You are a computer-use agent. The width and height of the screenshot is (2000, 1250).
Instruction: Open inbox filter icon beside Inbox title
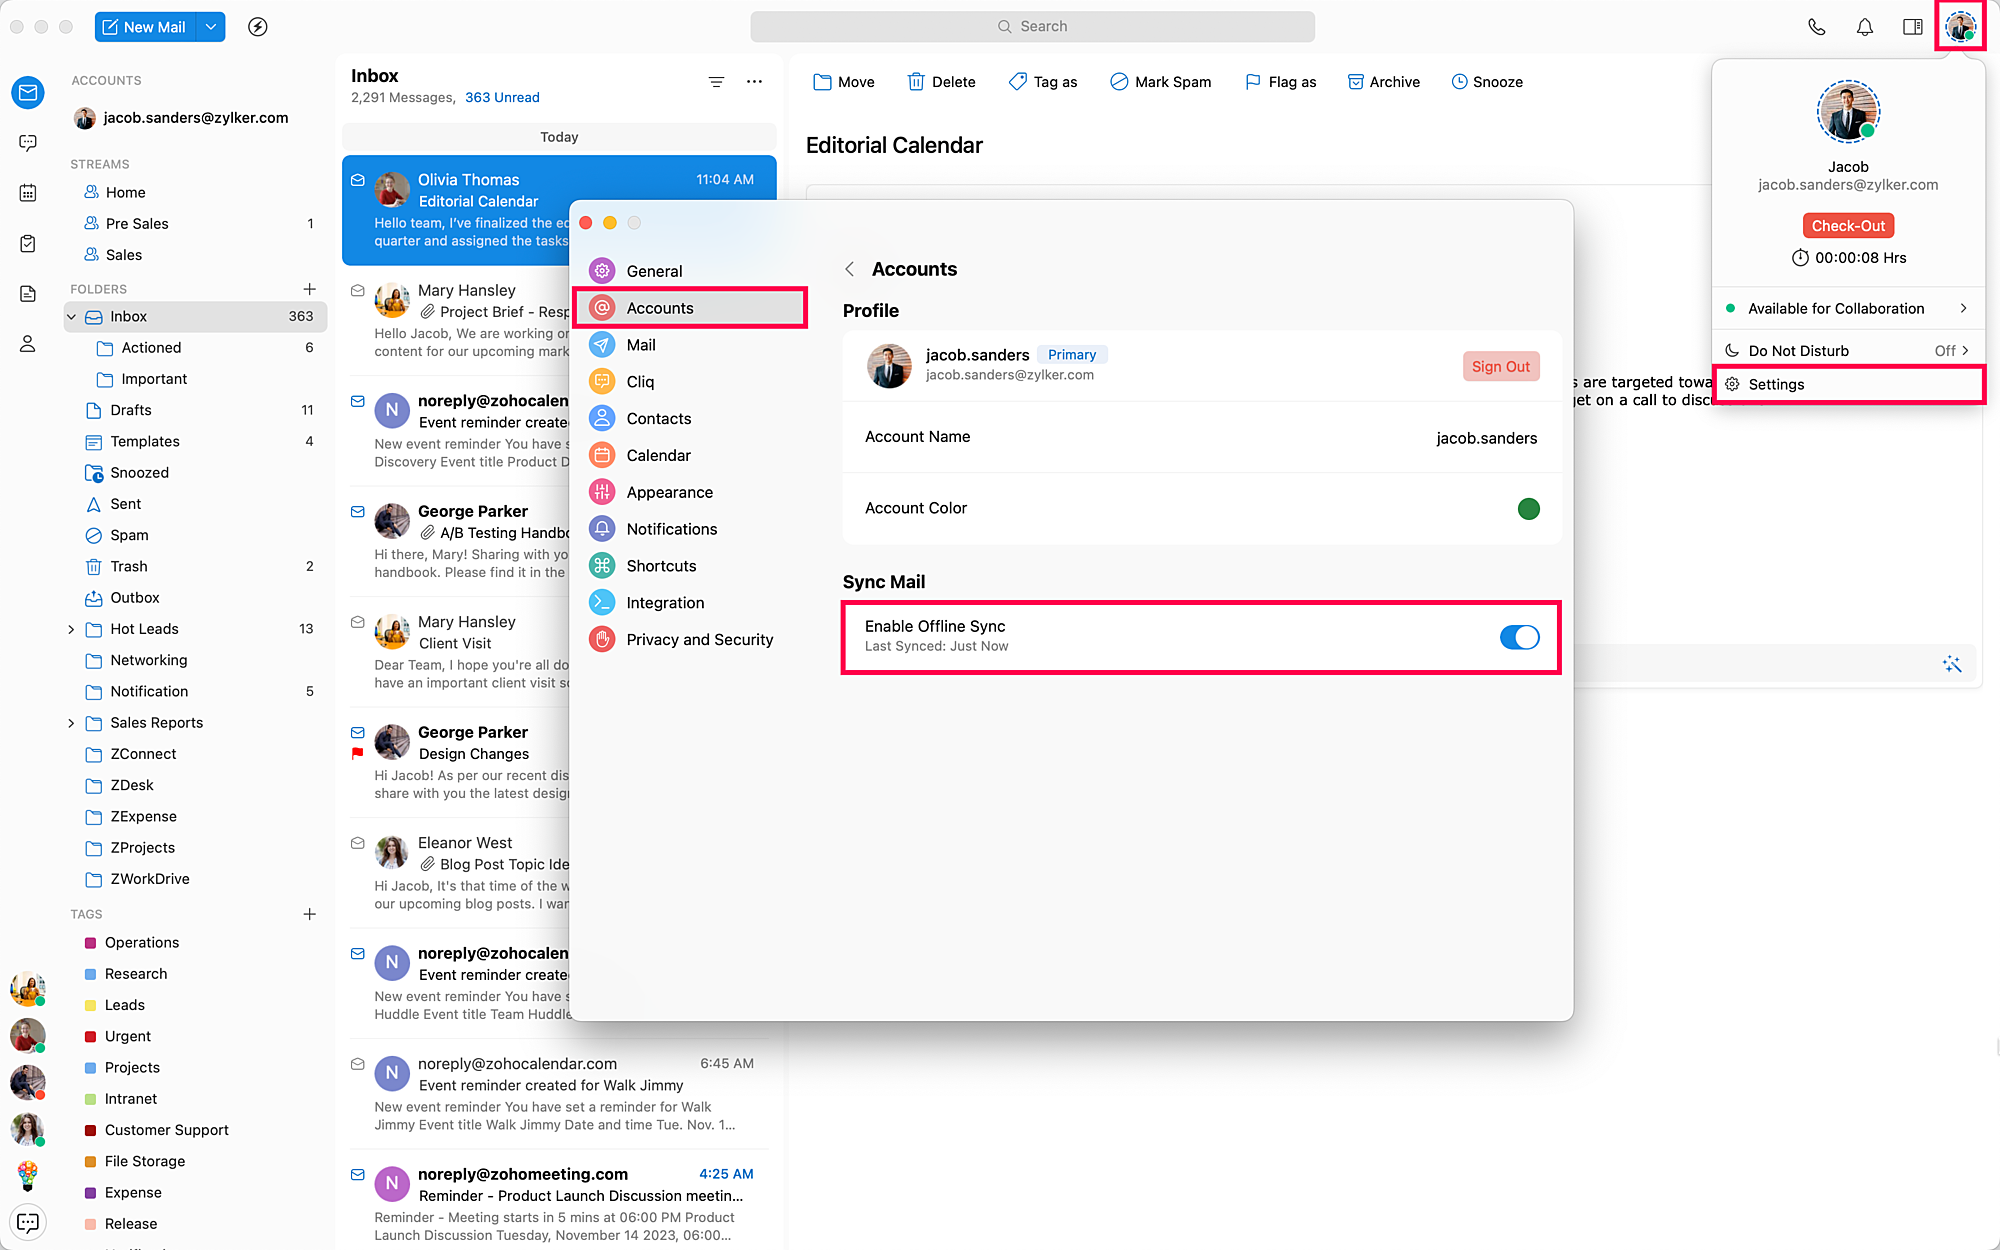716,82
